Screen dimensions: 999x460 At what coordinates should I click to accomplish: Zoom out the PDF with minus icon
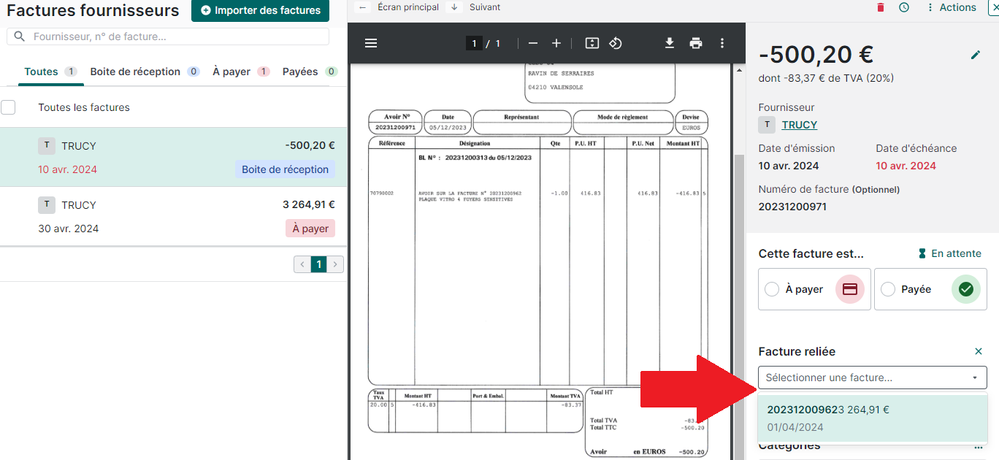533,43
